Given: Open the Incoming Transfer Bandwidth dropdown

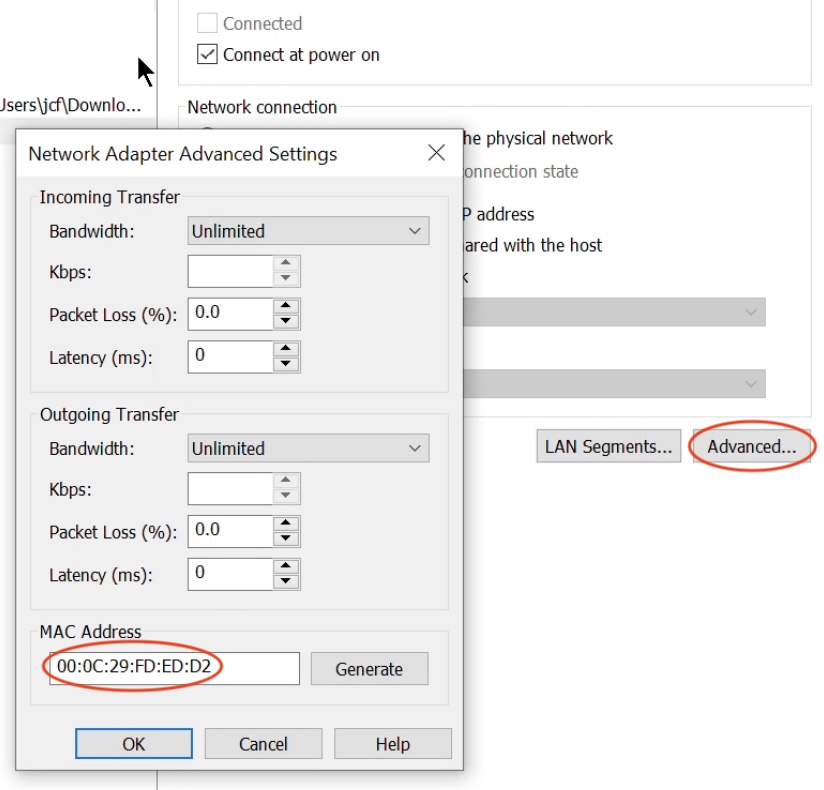Looking at the screenshot, I should 308,231.
